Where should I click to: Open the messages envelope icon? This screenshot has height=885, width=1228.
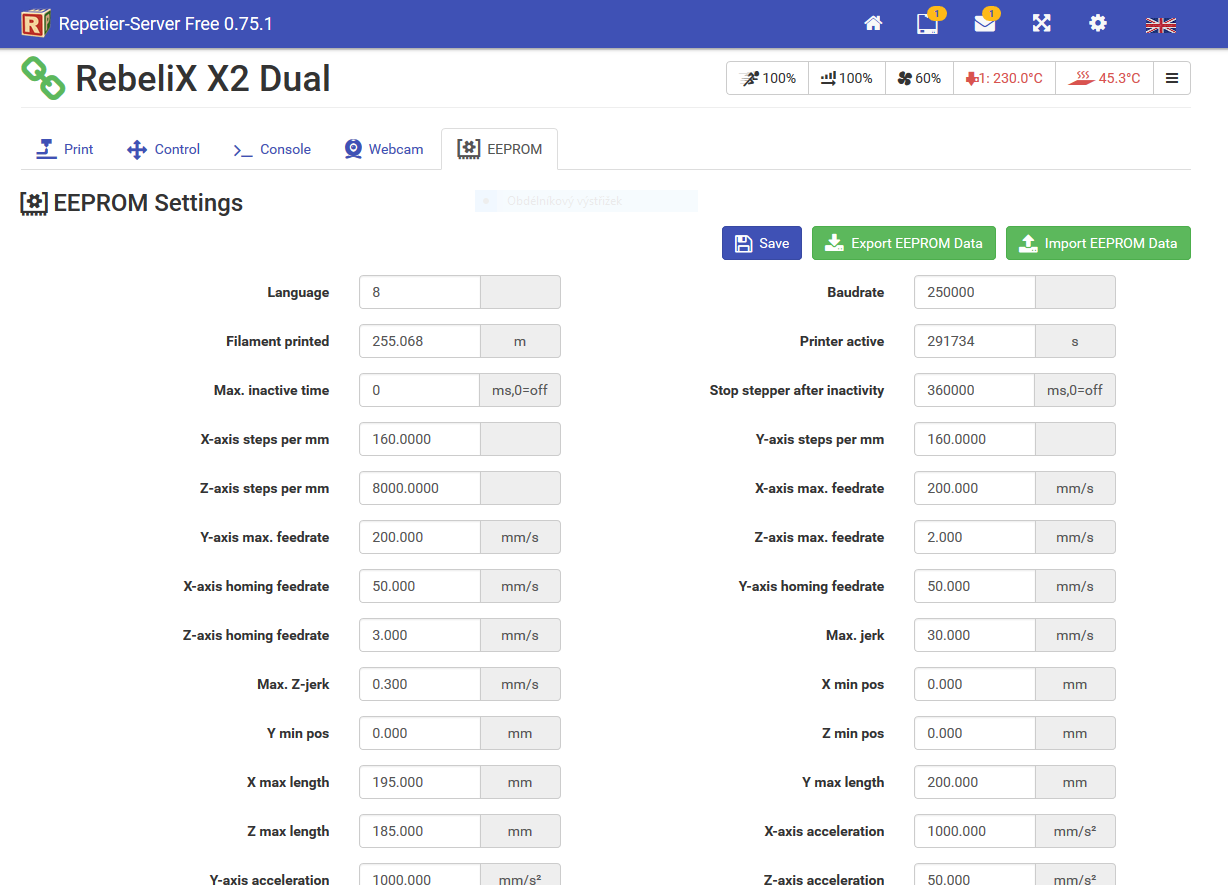(x=985, y=24)
